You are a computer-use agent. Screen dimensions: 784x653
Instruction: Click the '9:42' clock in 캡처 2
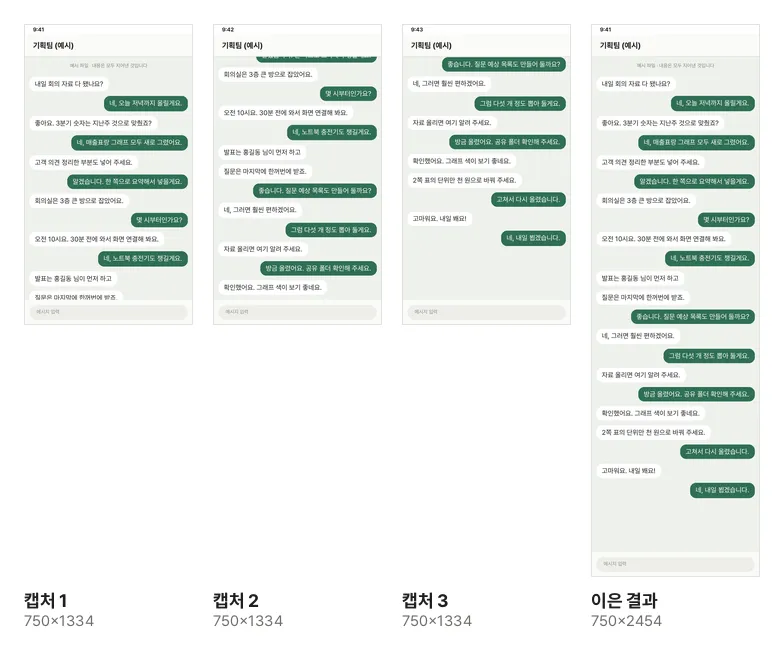pyautogui.click(x=228, y=30)
